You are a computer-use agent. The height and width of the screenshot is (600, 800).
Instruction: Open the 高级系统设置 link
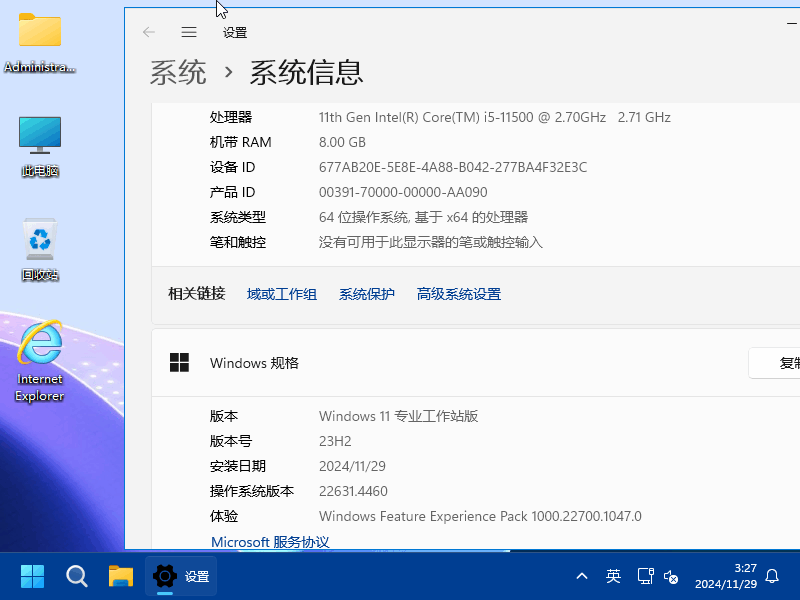pos(459,294)
